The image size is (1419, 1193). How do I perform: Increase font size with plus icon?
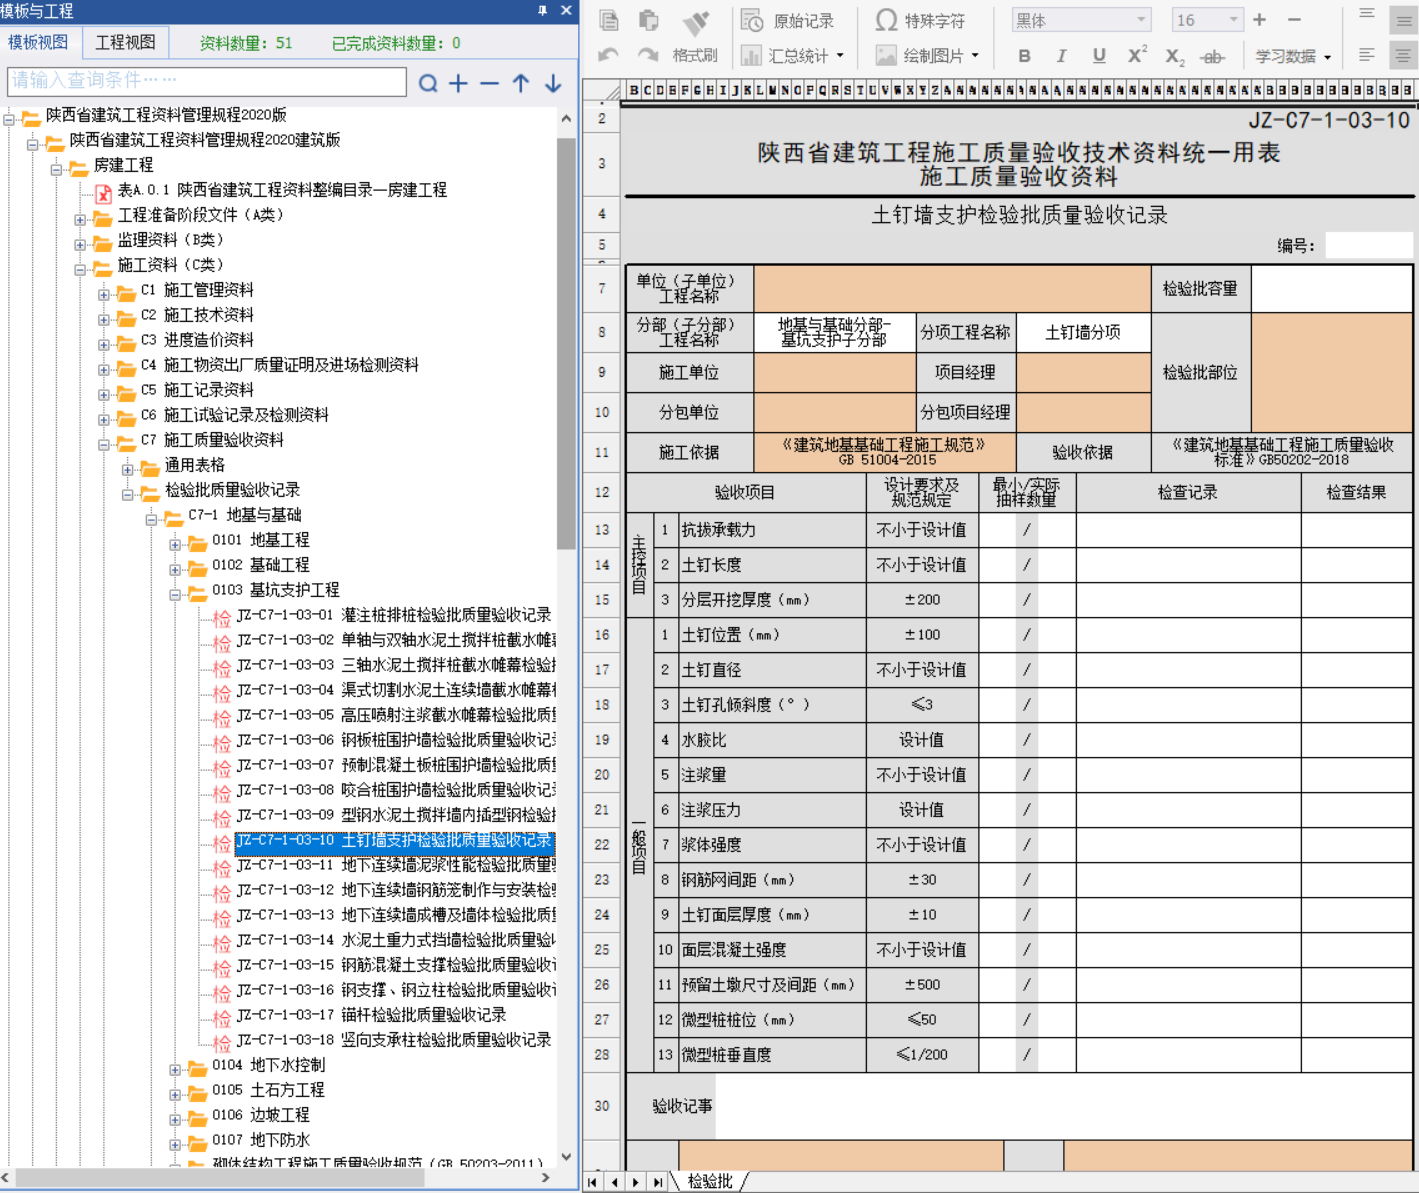click(x=1260, y=20)
